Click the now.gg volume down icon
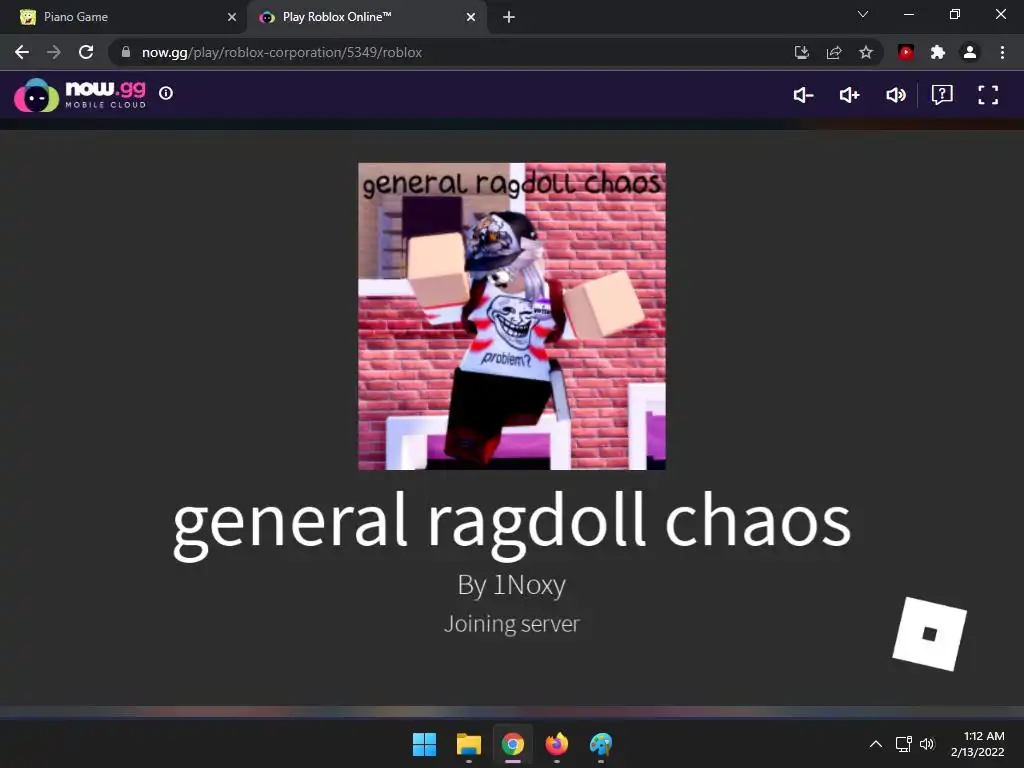The image size is (1024, 768). (803, 95)
